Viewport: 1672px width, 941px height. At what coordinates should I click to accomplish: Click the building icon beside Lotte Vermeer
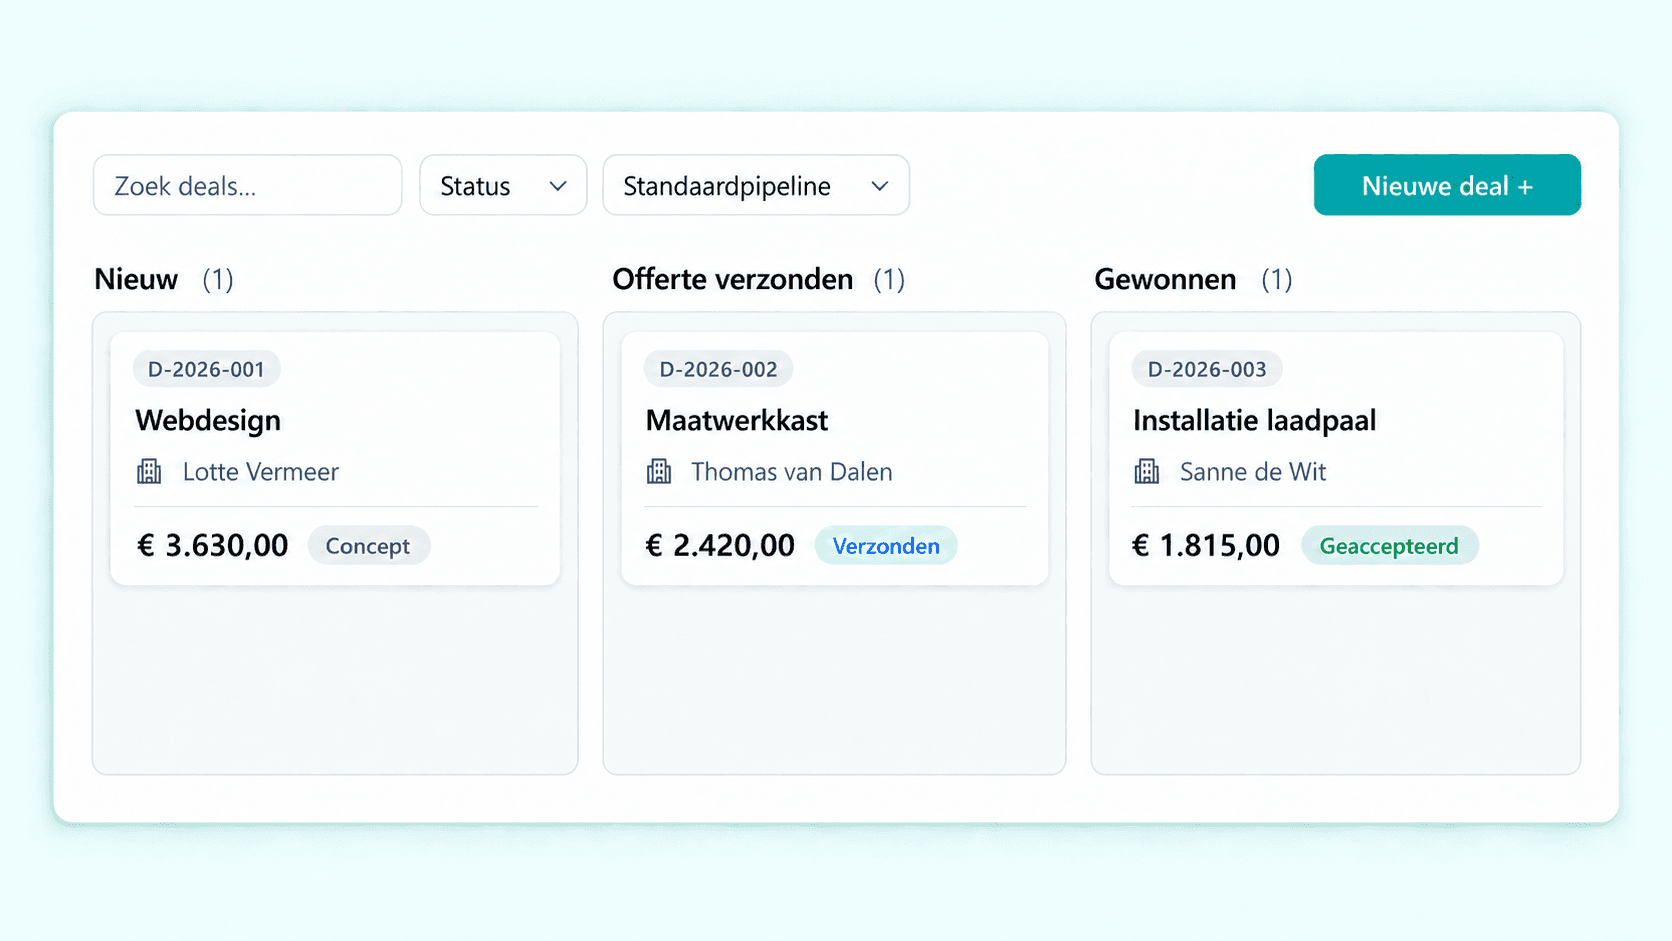tap(149, 471)
